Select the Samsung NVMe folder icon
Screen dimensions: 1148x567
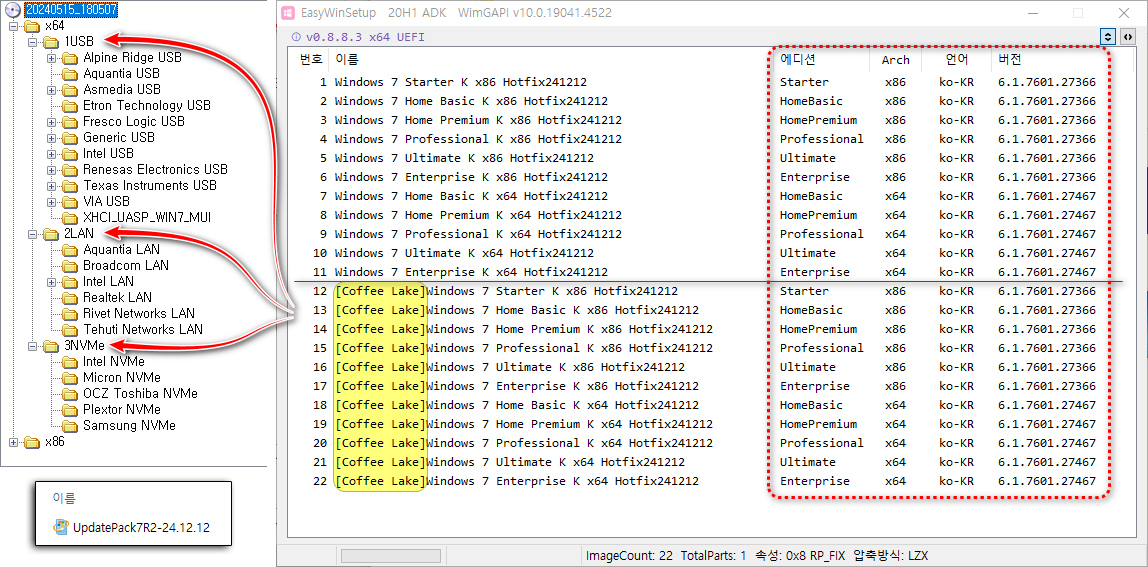coord(70,426)
